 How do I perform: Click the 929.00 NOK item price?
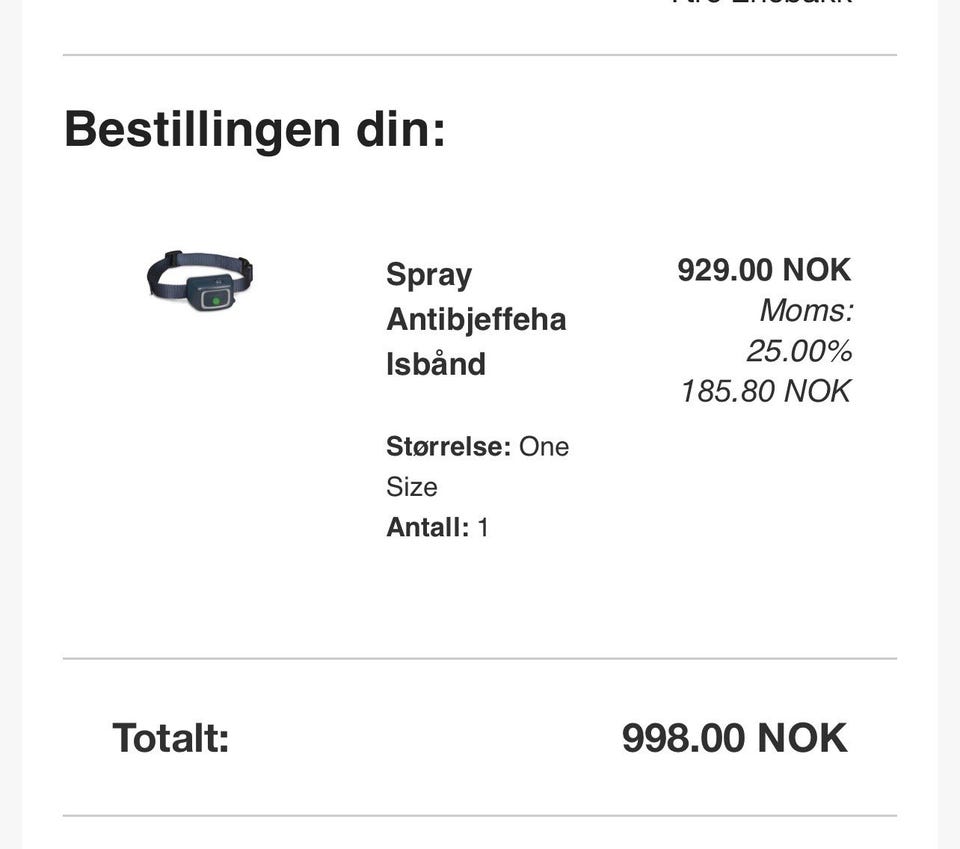tap(764, 269)
